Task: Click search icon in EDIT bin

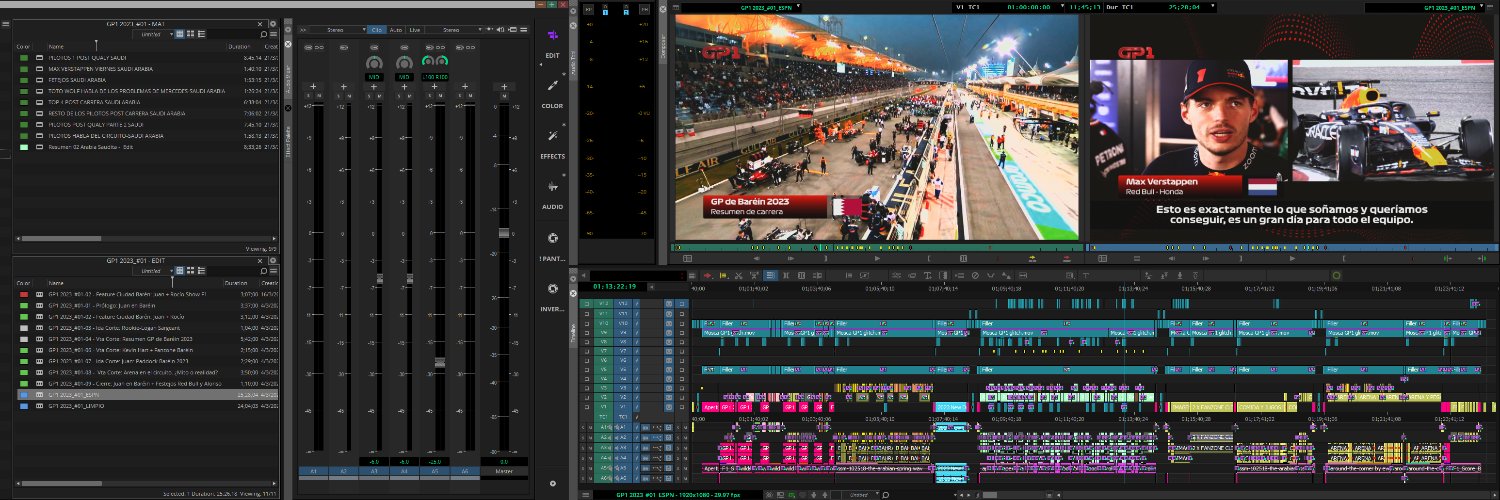Action: pyautogui.click(x=263, y=270)
